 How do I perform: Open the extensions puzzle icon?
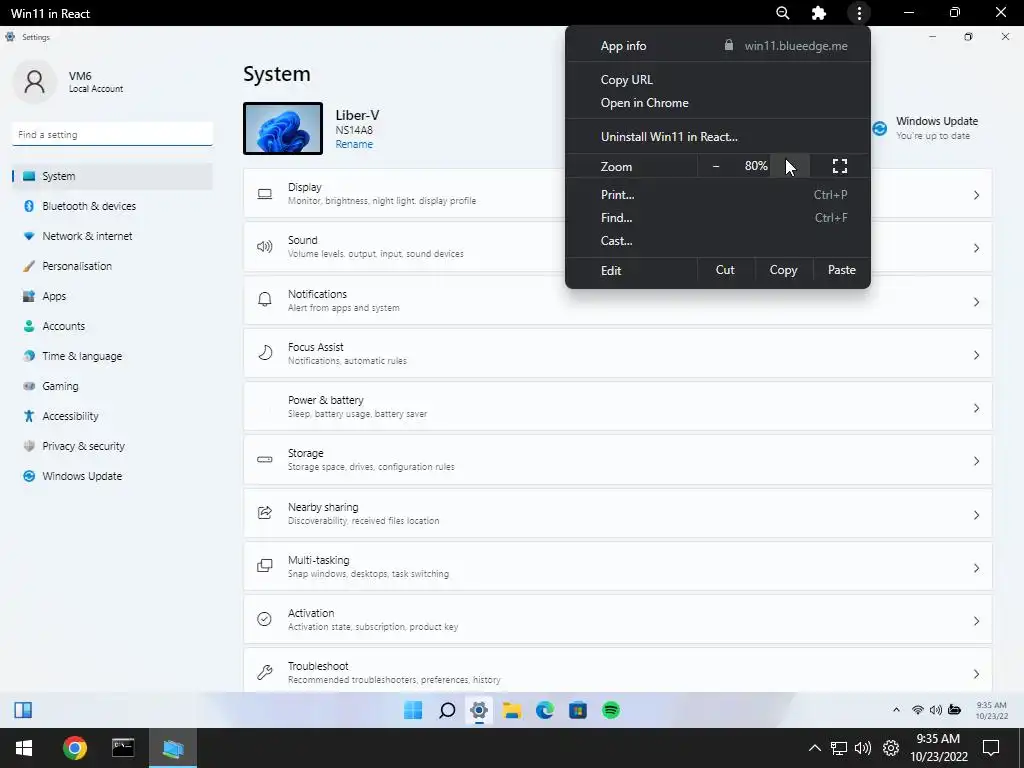[x=818, y=13]
